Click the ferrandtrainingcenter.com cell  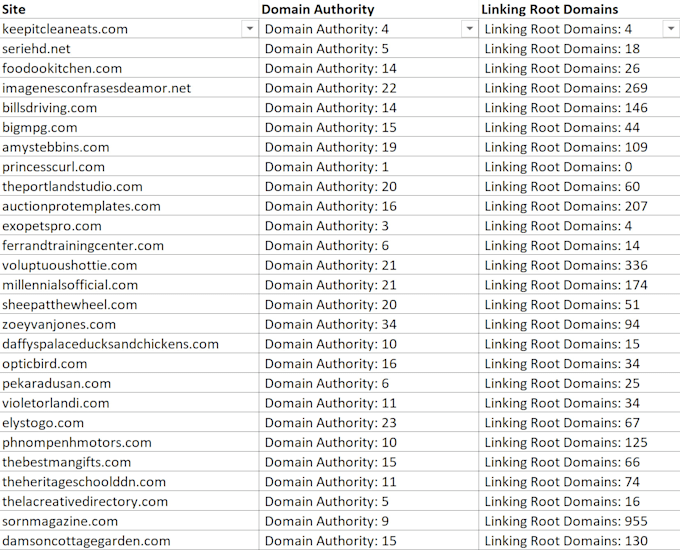pyautogui.click(x=129, y=245)
